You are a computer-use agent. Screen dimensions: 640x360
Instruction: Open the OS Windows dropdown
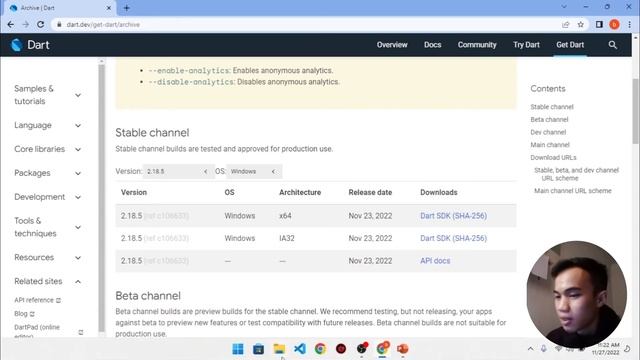254,171
